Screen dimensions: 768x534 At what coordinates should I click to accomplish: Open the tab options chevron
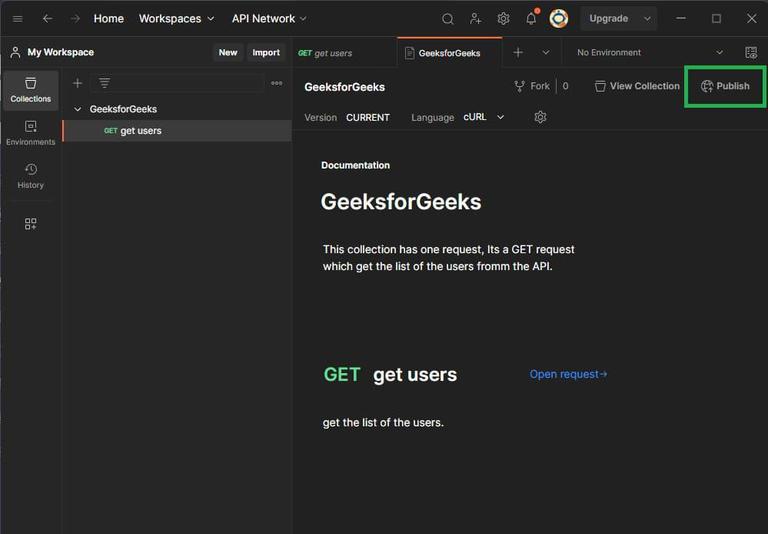546,52
